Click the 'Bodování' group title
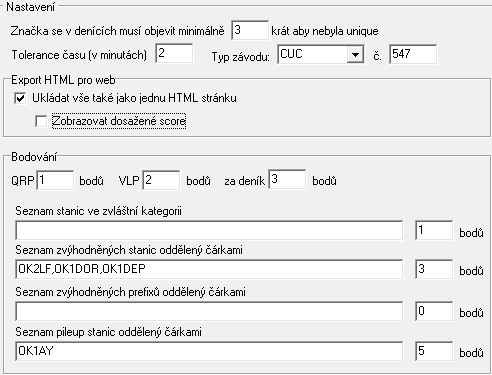 coord(34,157)
